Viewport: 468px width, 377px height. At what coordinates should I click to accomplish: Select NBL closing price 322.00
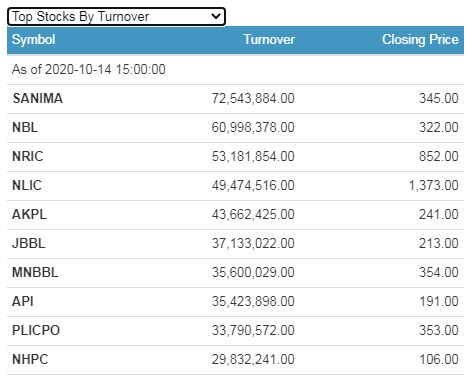click(x=439, y=127)
